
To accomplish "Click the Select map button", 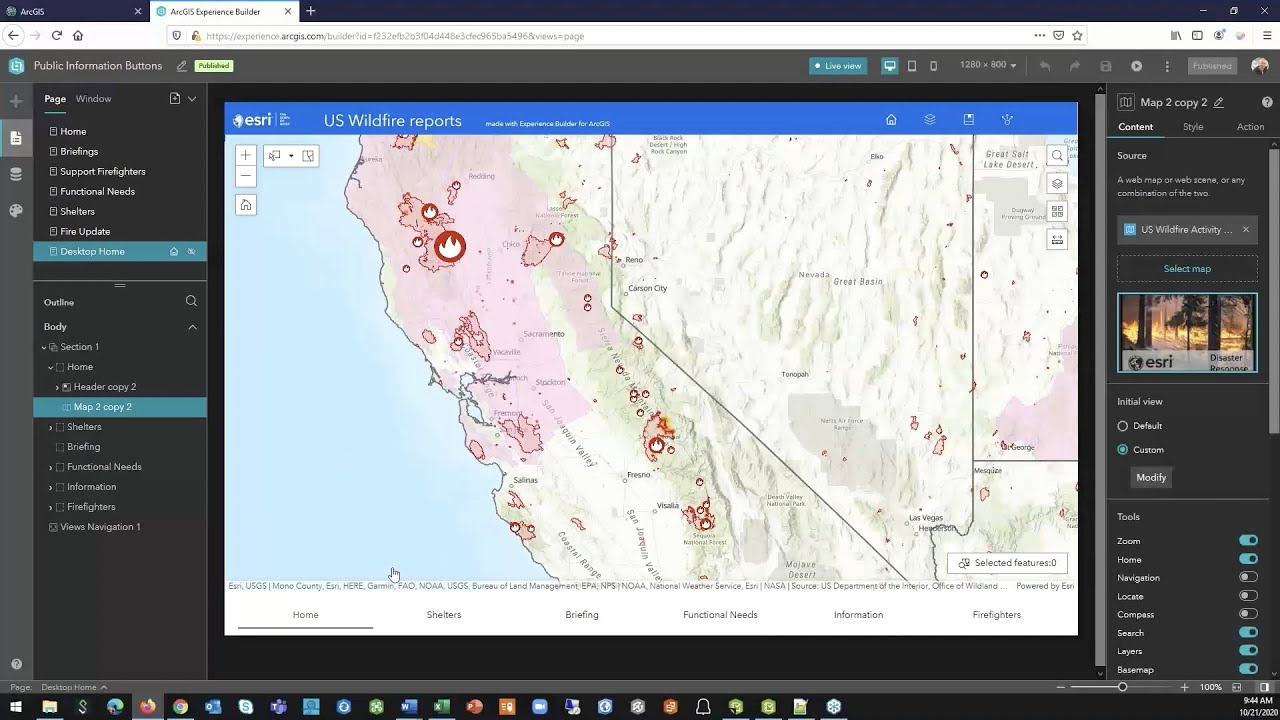I will (x=1187, y=269).
